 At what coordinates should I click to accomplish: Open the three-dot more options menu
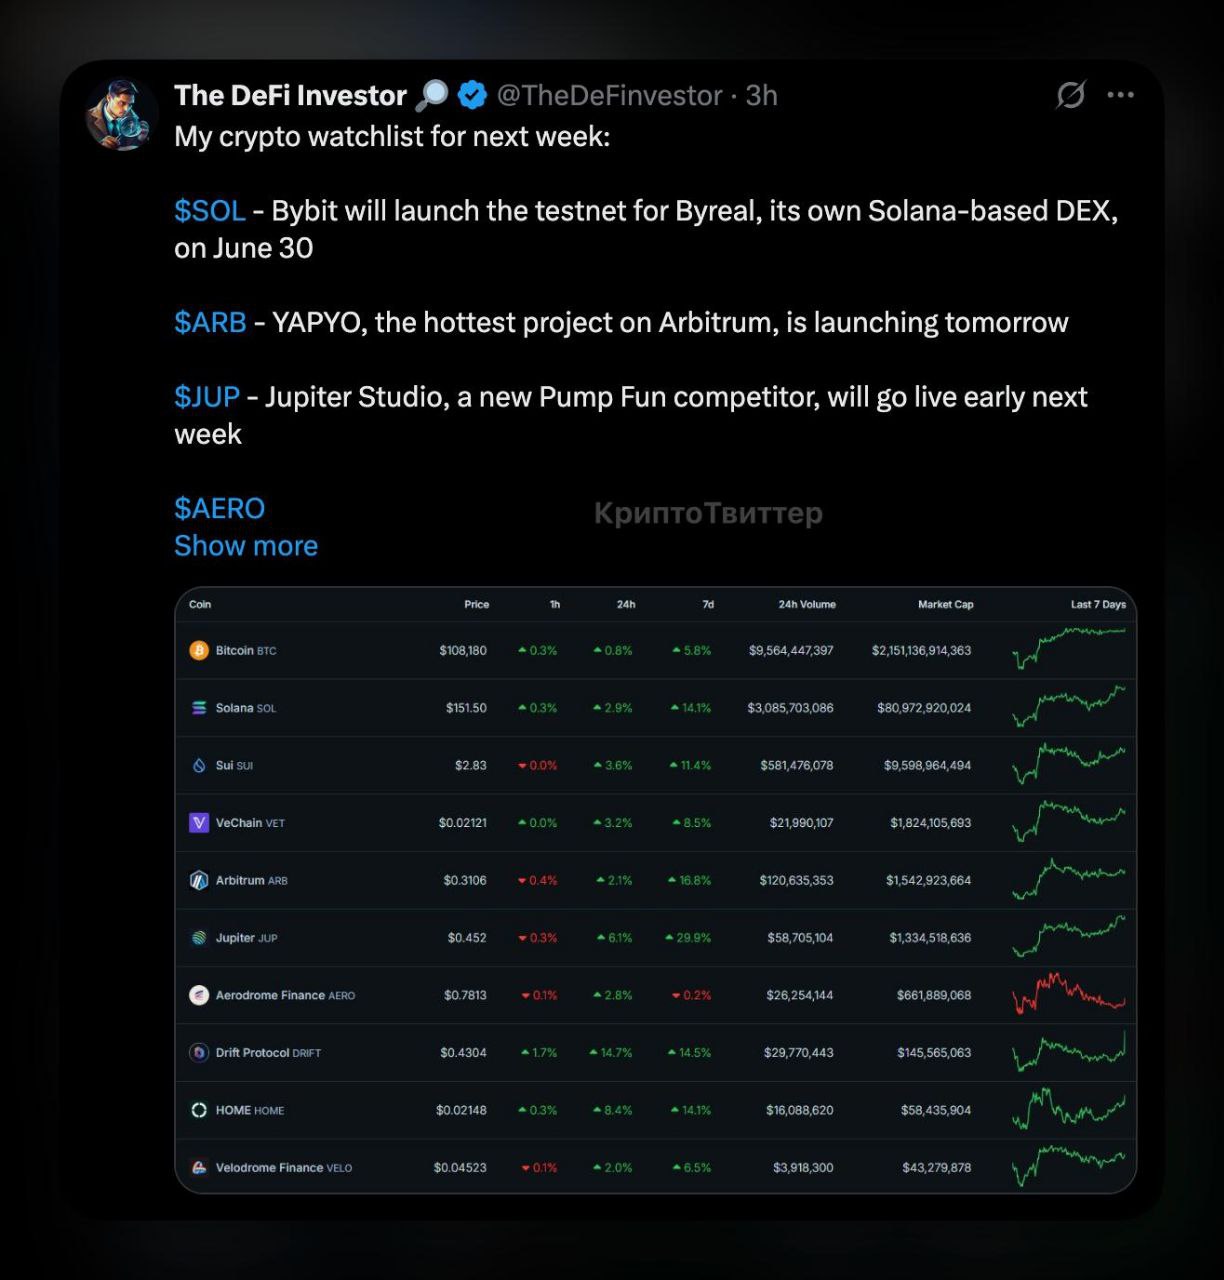point(1120,95)
